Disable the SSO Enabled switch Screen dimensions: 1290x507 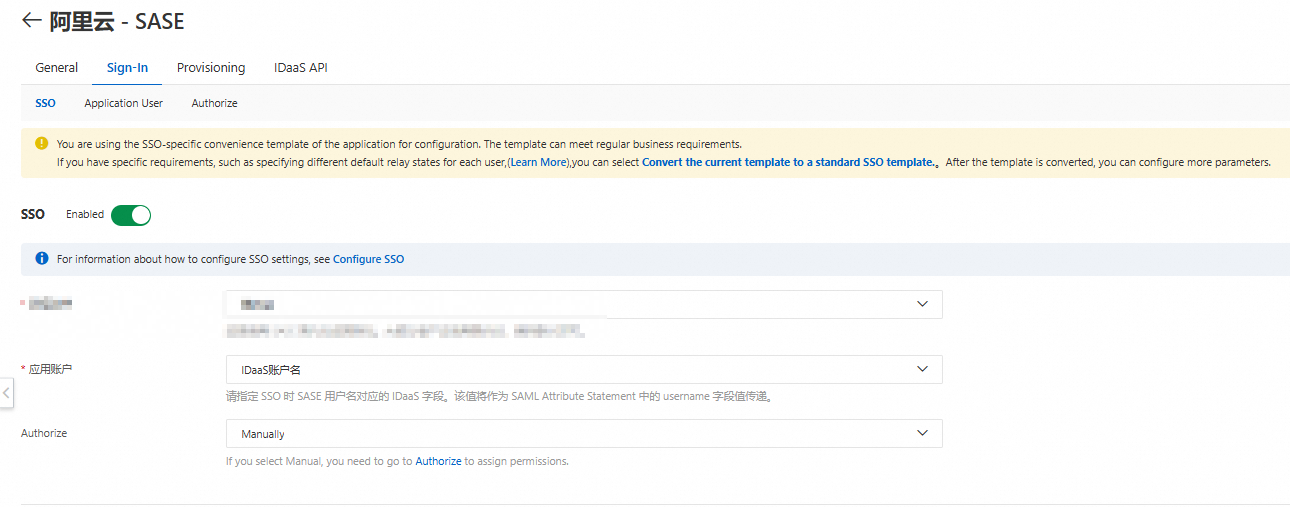(x=131, y=215)
